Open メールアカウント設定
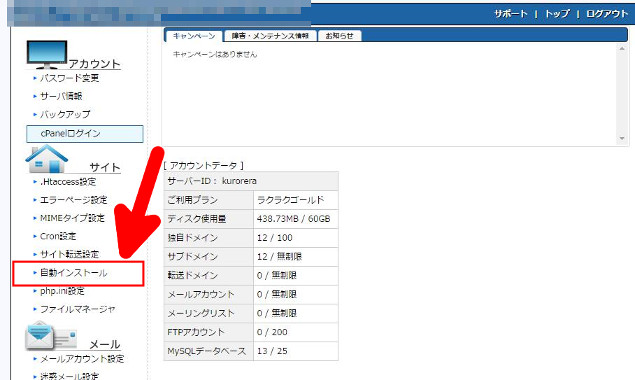Viewport: 635px width, 380px height. pos(82,359)
